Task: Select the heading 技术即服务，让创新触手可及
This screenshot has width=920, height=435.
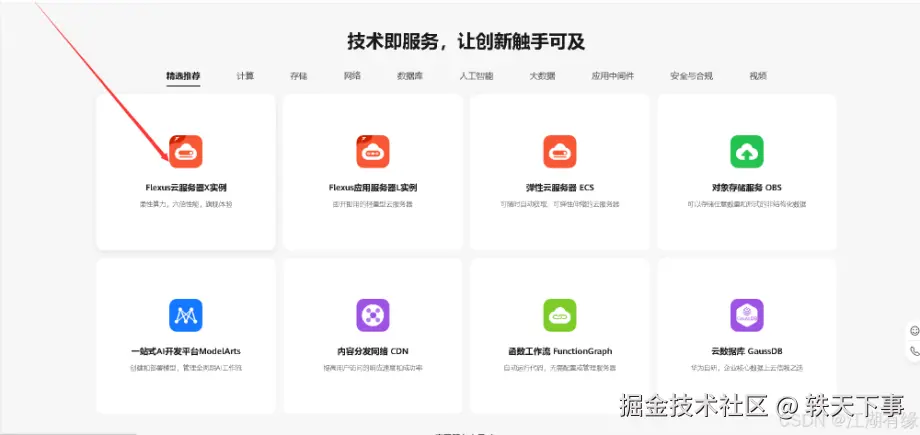Action: (466, 42)
